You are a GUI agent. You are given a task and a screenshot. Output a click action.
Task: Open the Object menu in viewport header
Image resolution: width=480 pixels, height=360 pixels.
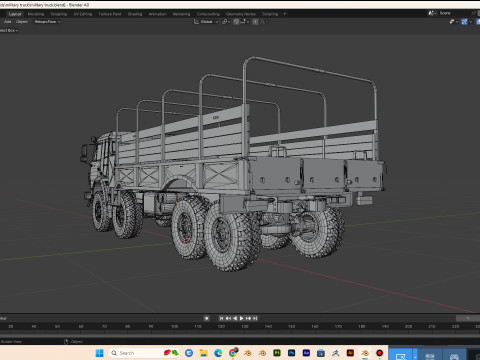22,22
